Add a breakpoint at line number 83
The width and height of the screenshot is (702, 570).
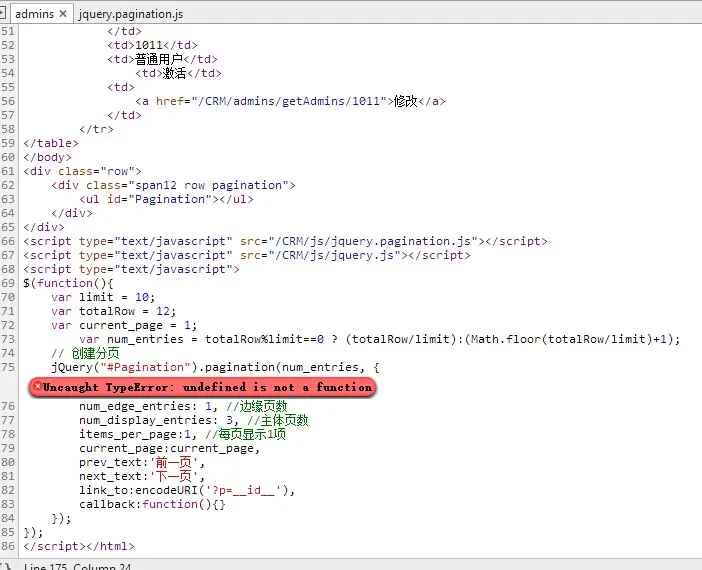pyautogui.click(x=8, y=504)
